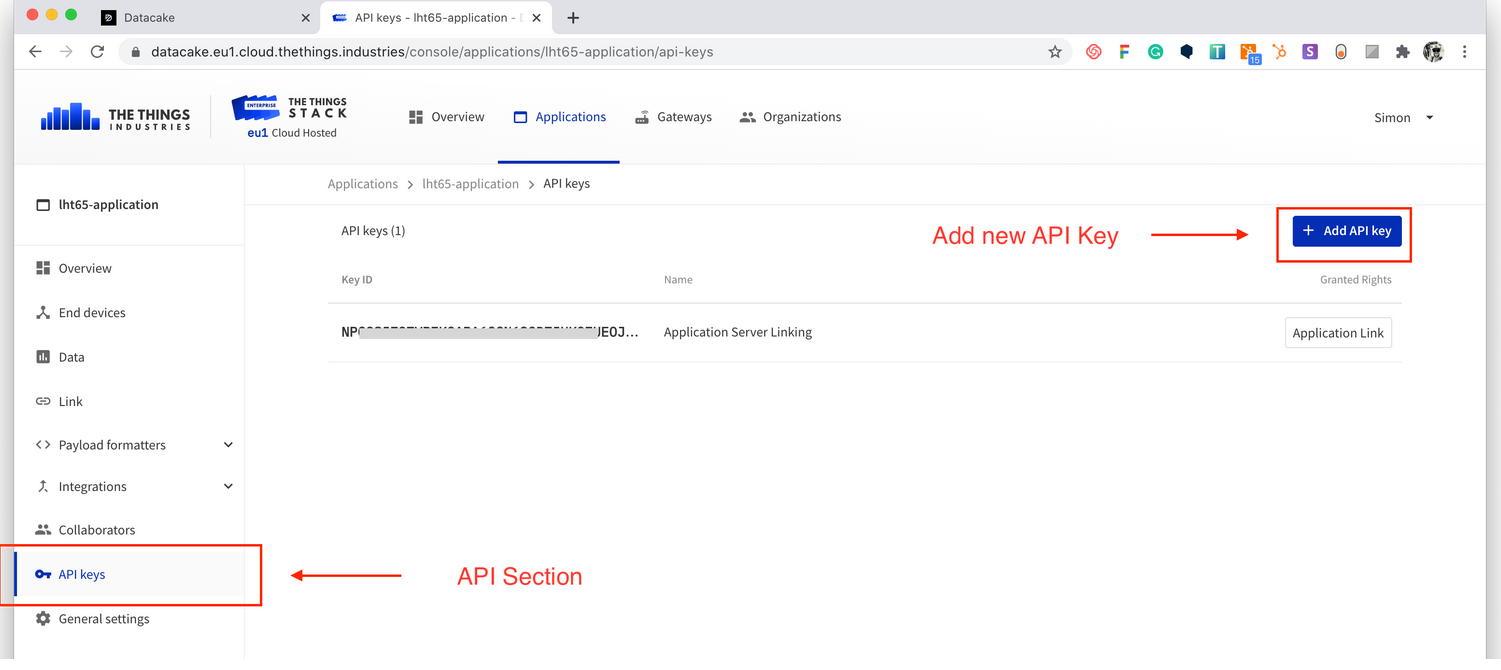Go to Applications in the breadcrumb

pyautogui.click(x=363, y=184)
